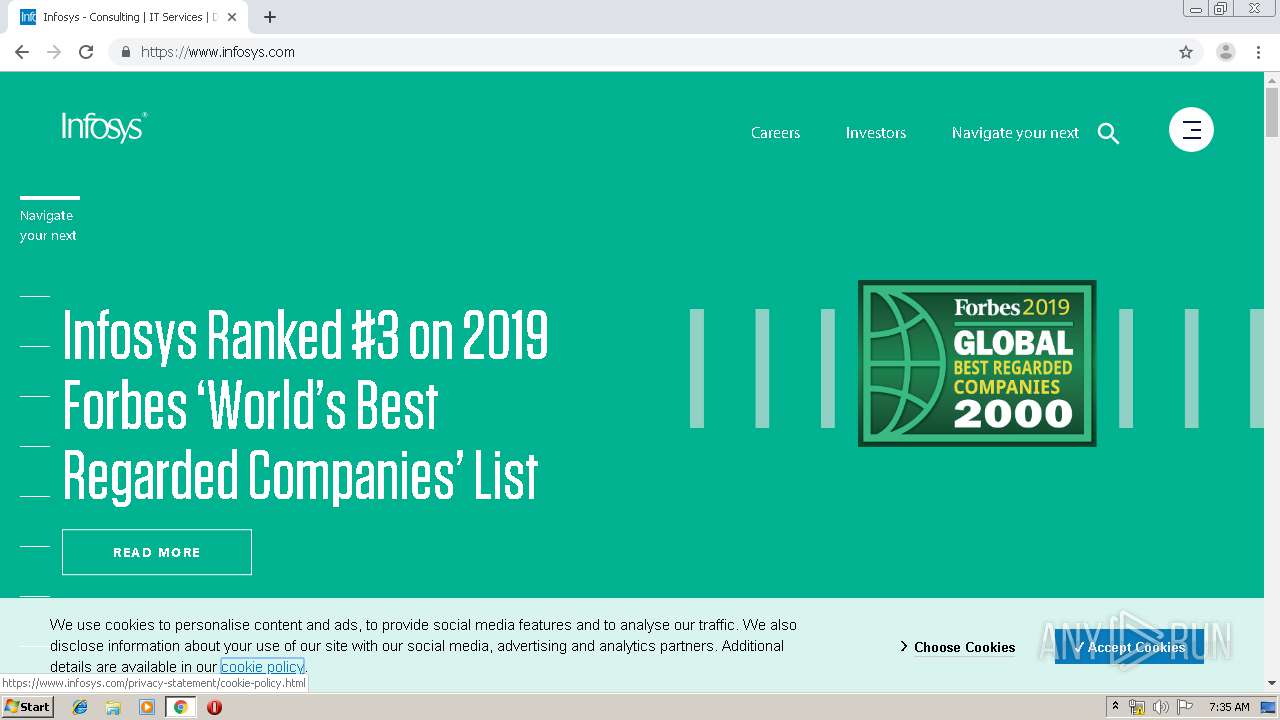Close the Infosys browser tab
This screenshot has height=720, width=1280.
coord(232,17)
